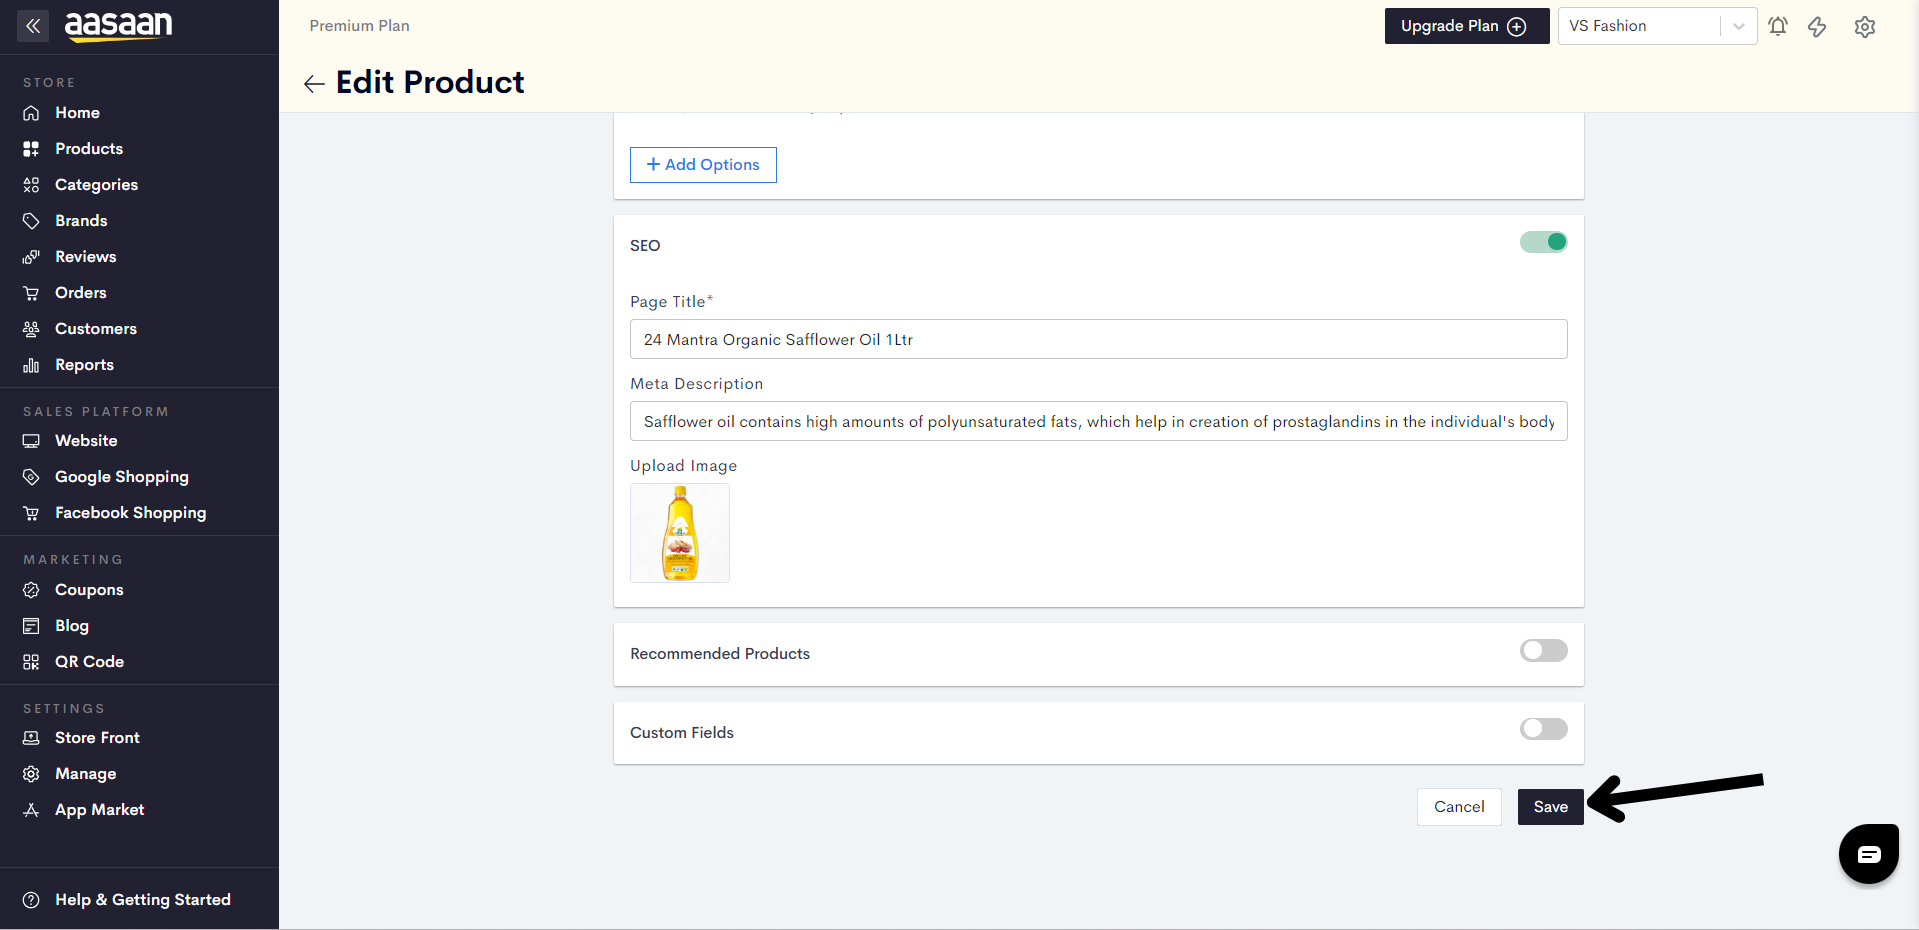Disable the SEO toggle
Viewport: 1919px width, 930px height.
[x=1544, y=242]
